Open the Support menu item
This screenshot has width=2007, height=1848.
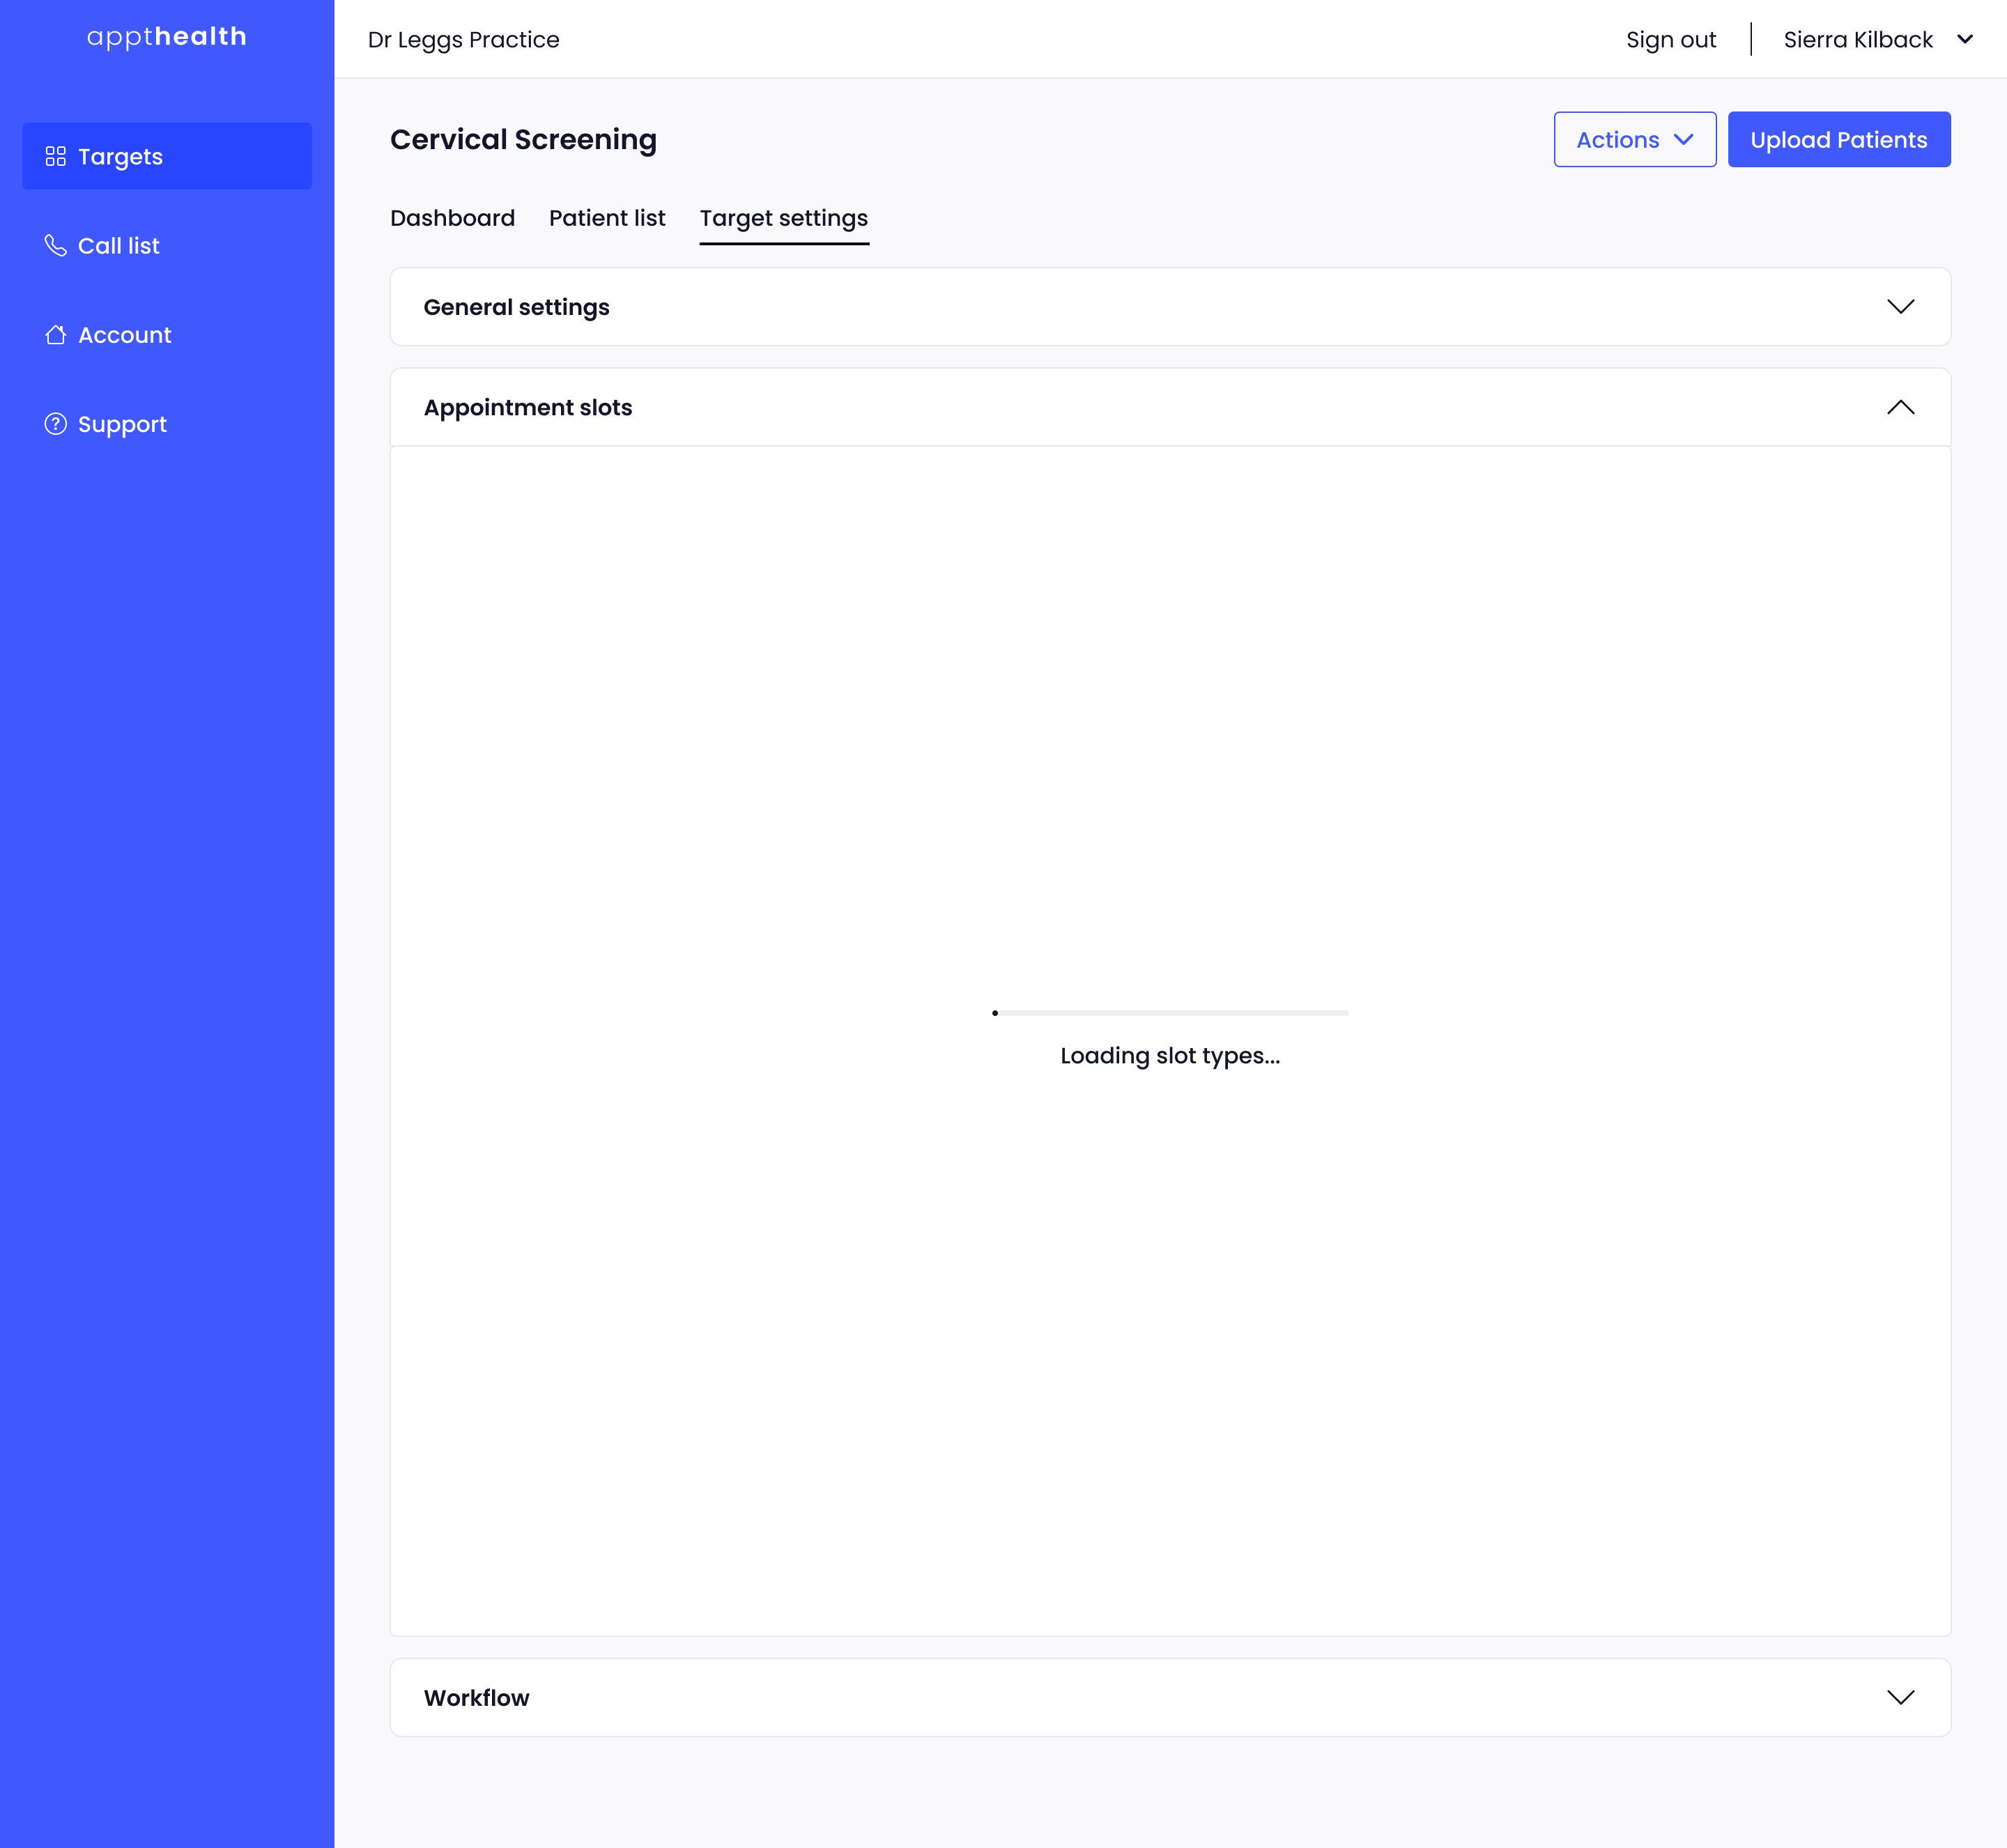click(122, 425)
